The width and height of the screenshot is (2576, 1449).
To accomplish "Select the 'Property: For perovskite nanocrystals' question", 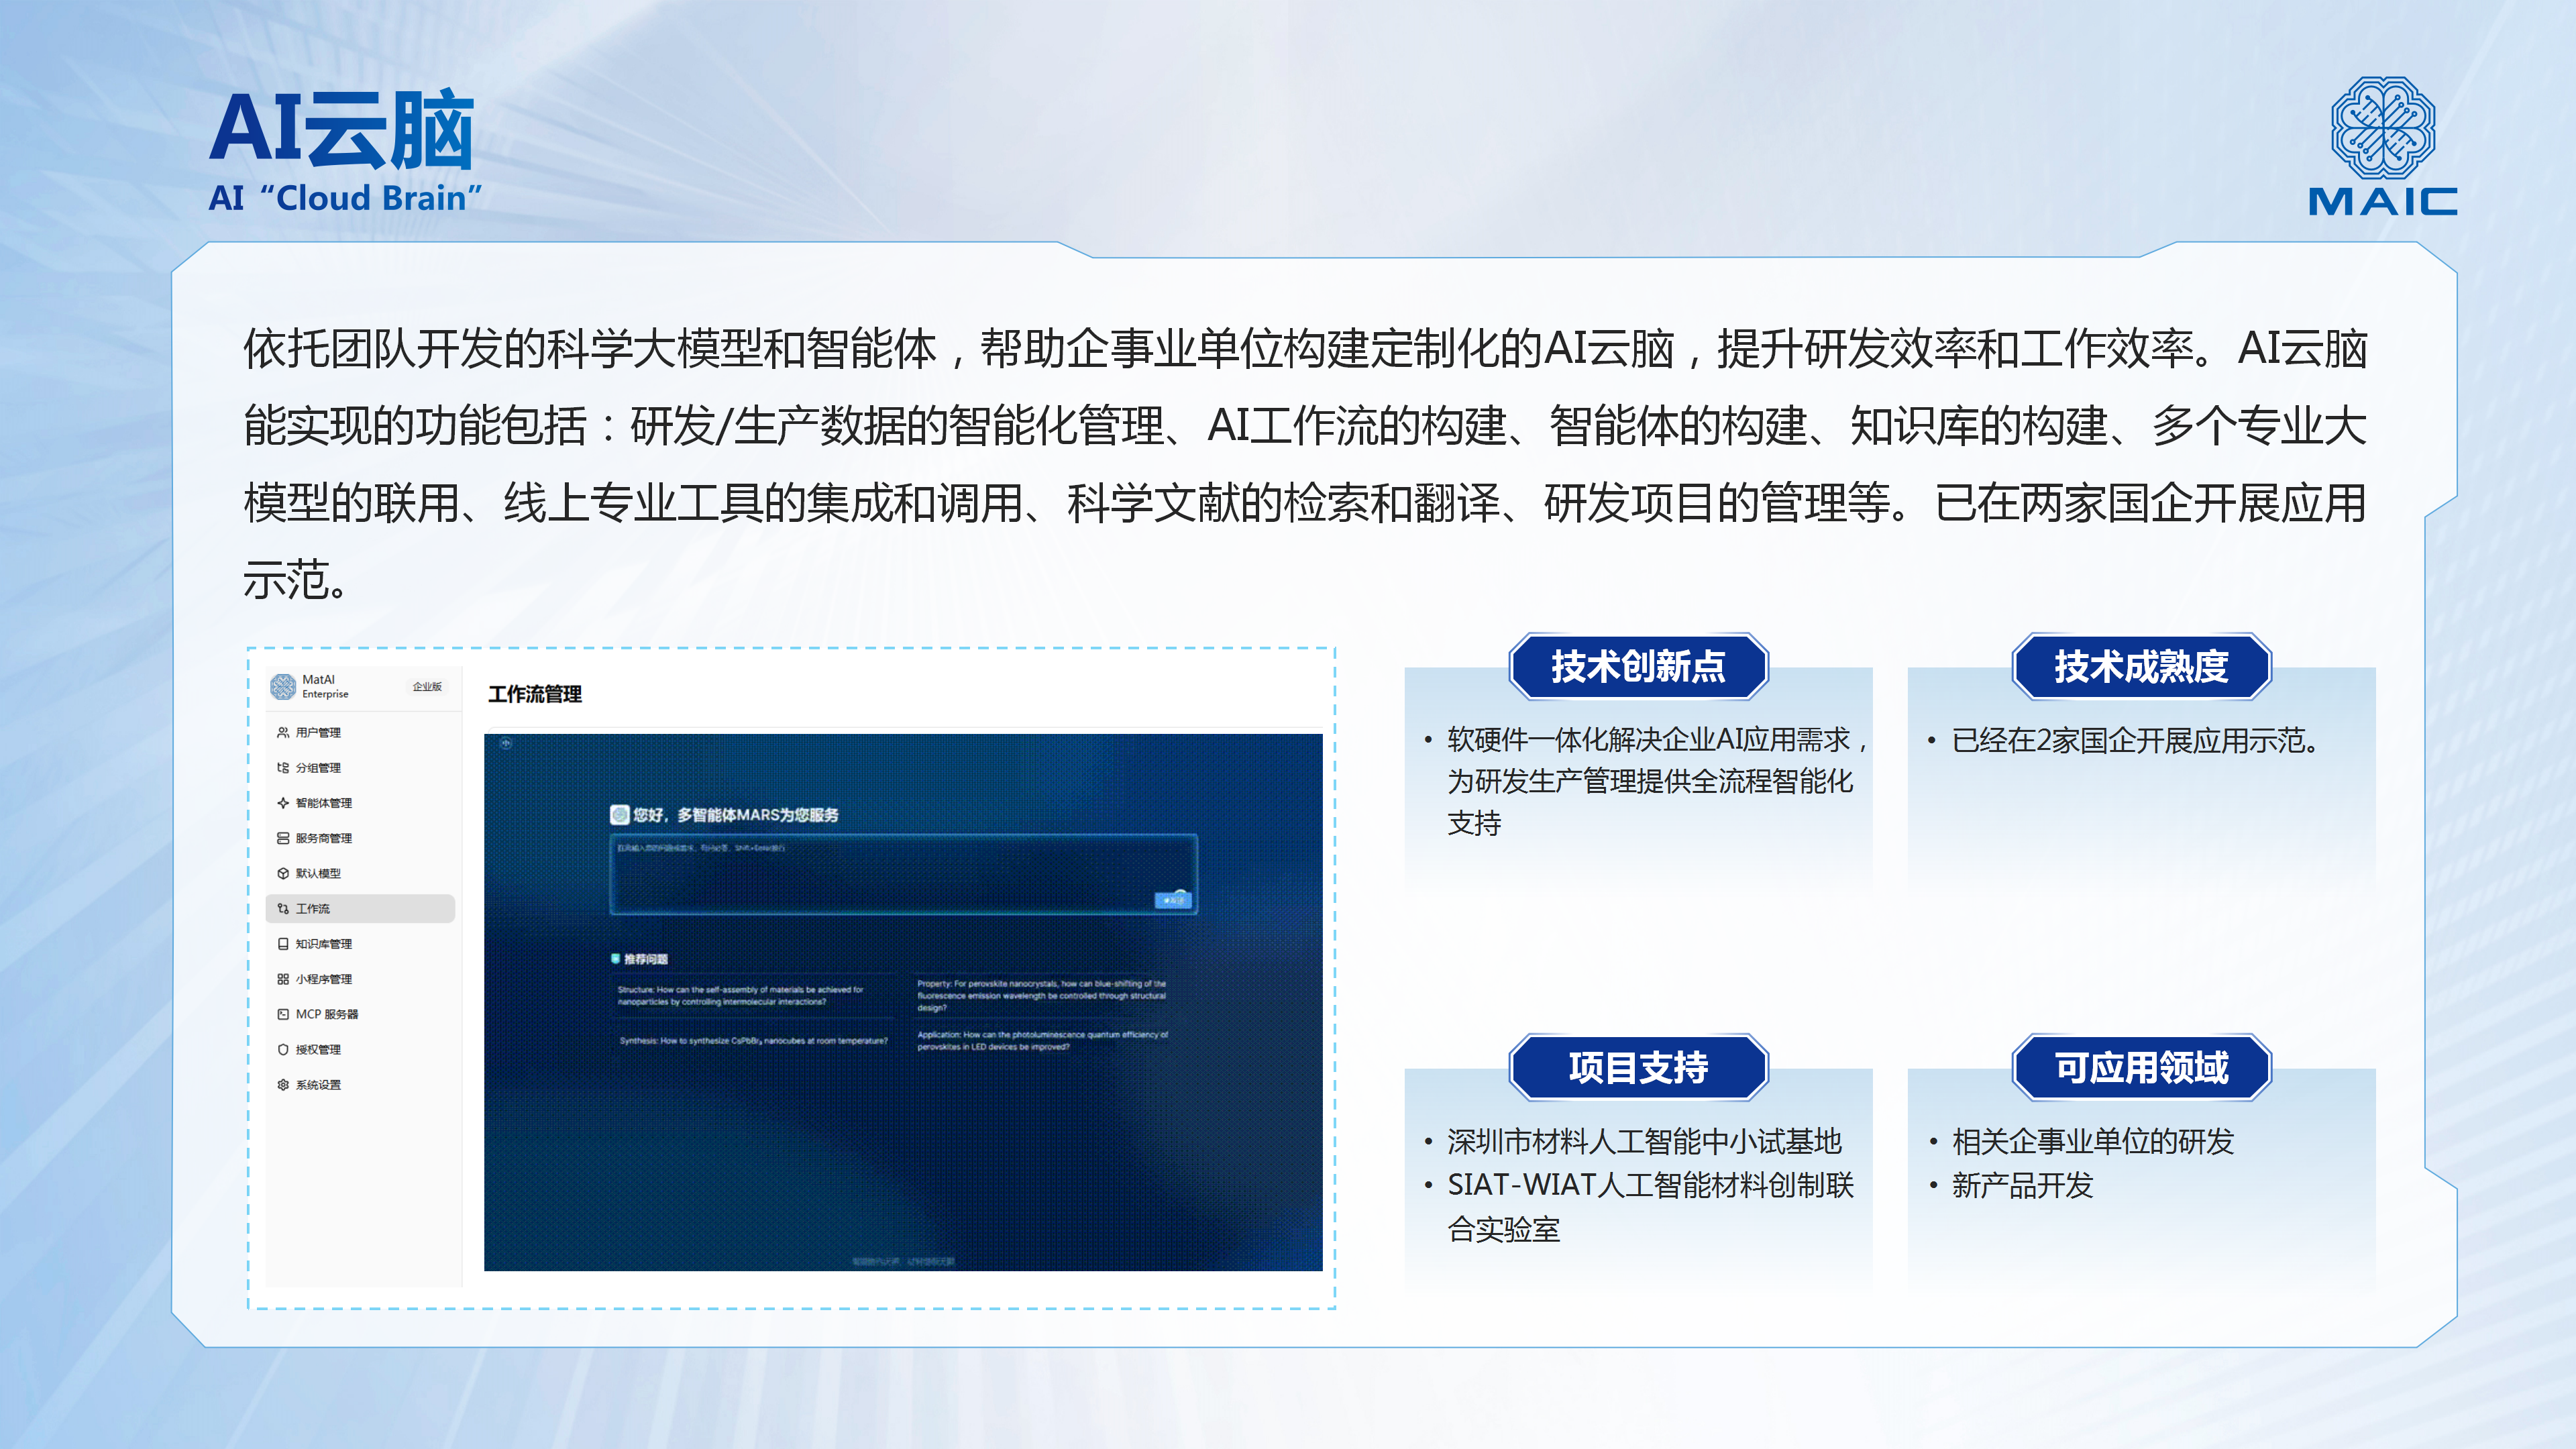I will coord(1041,995).
